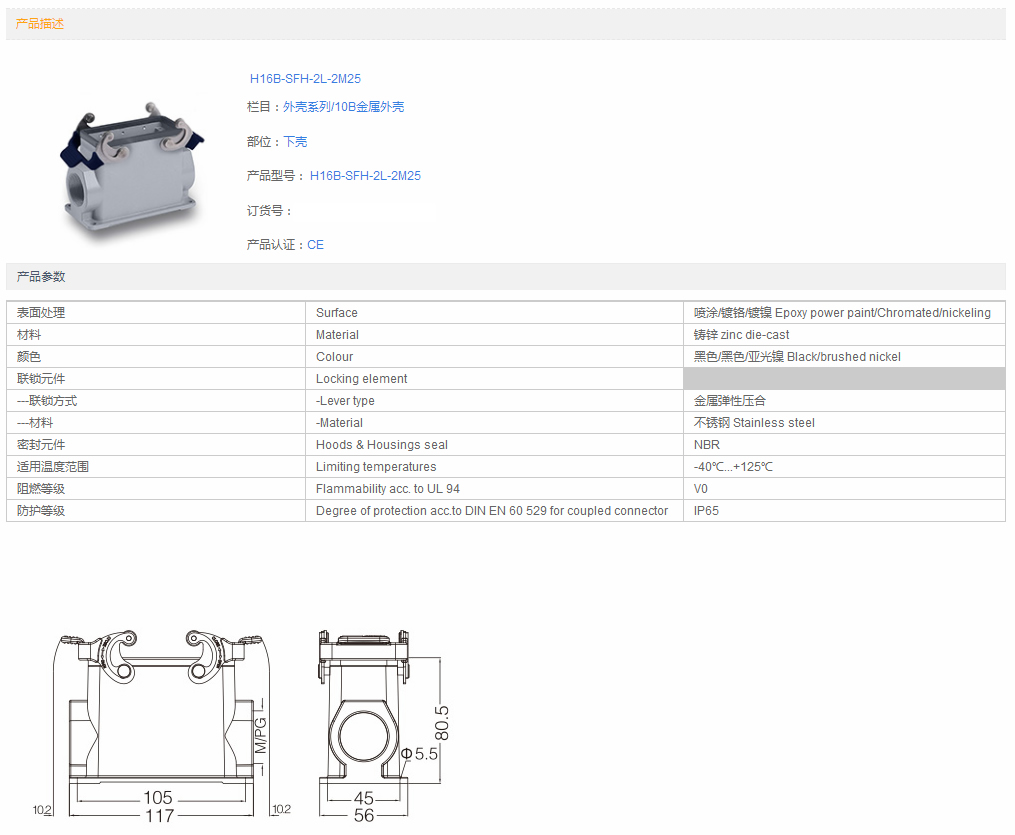Click the Black/brushed nickel colour value
Image resolution: width=1015 pixels, height=835 pixels.
(797, 357)
